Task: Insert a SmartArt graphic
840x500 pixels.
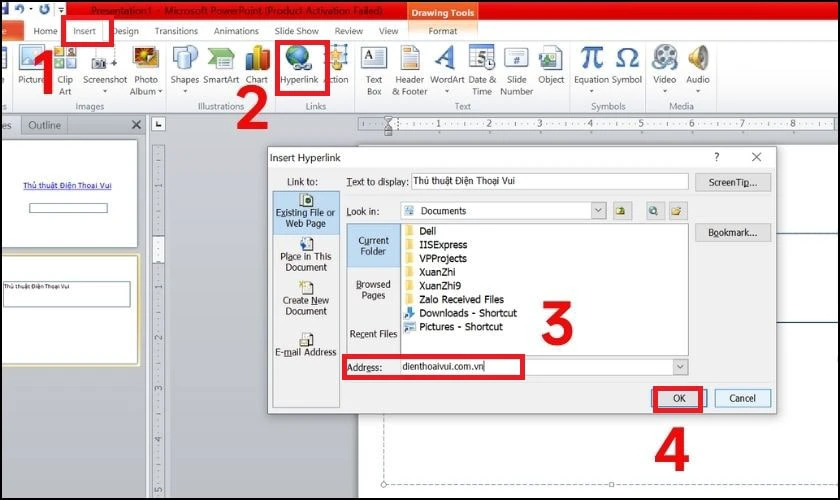Action: click(221, 65)
